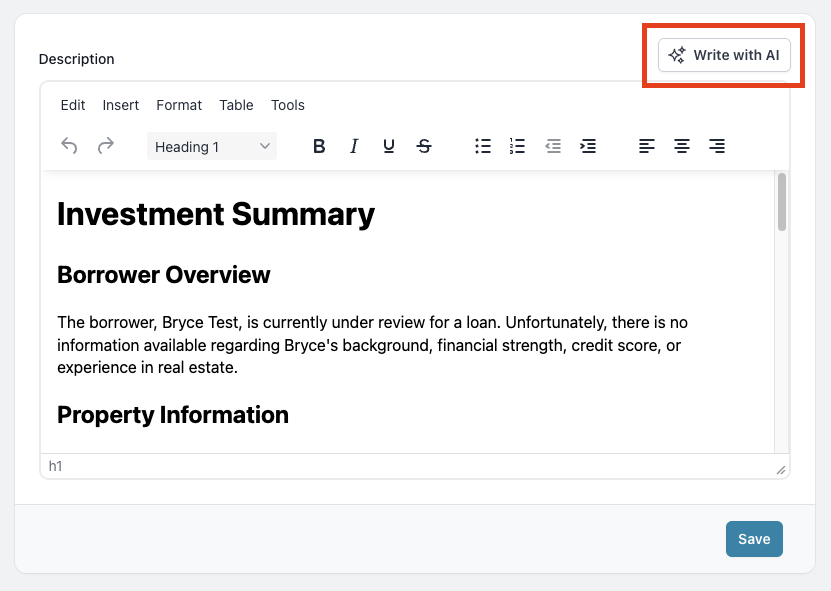
Task: Toggle italic formatting
Action: (354, 146)
